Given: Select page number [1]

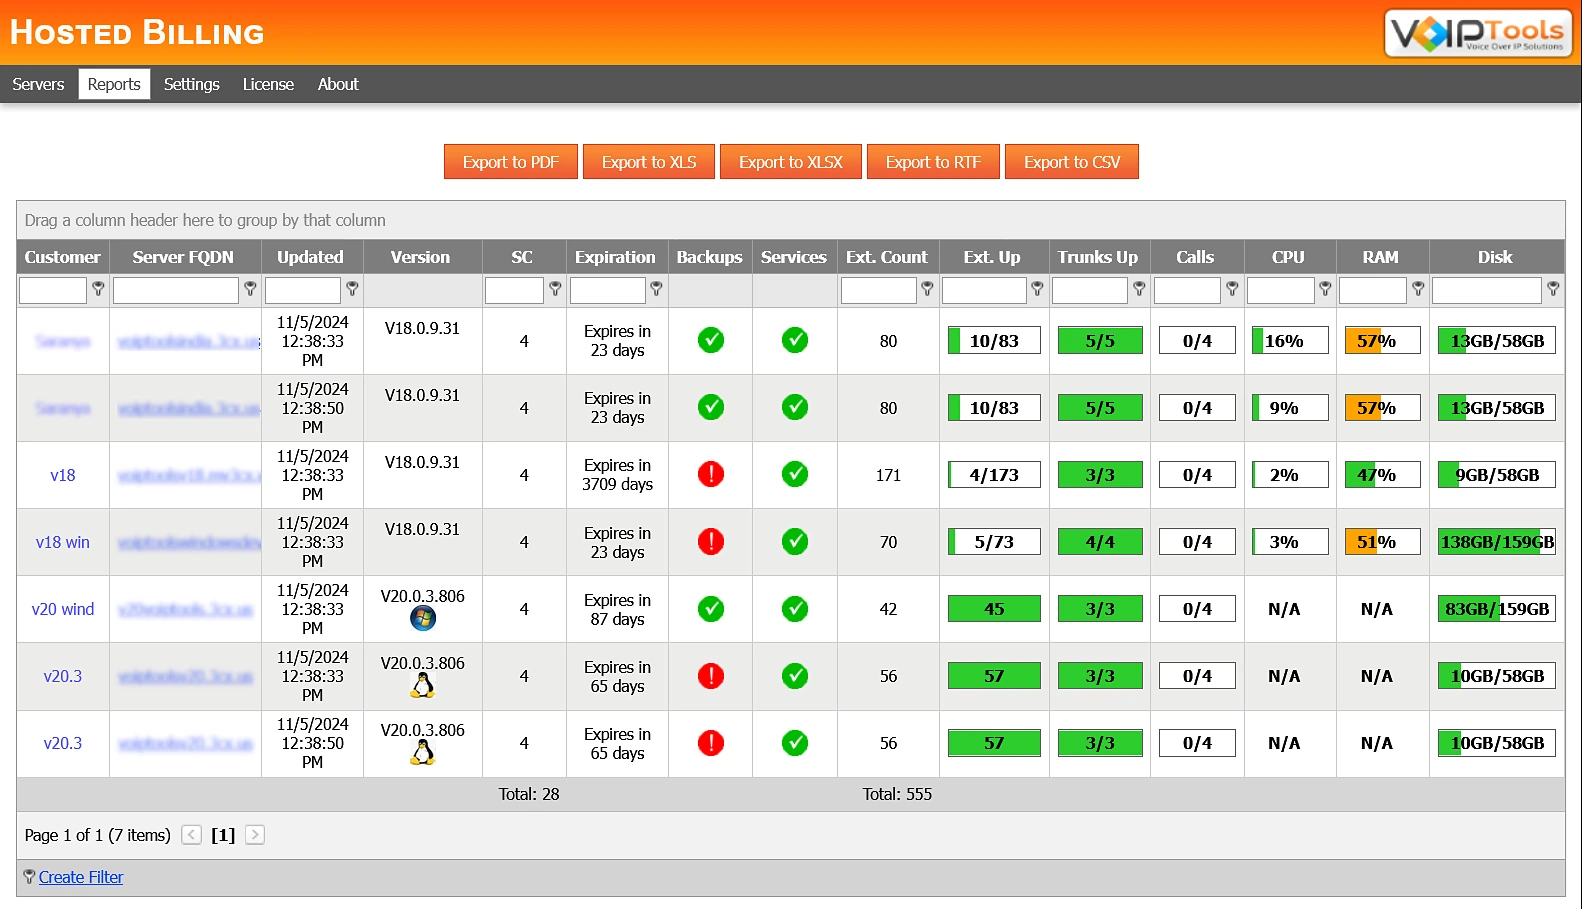Looking at the screenshot, I should pos(223,835).
